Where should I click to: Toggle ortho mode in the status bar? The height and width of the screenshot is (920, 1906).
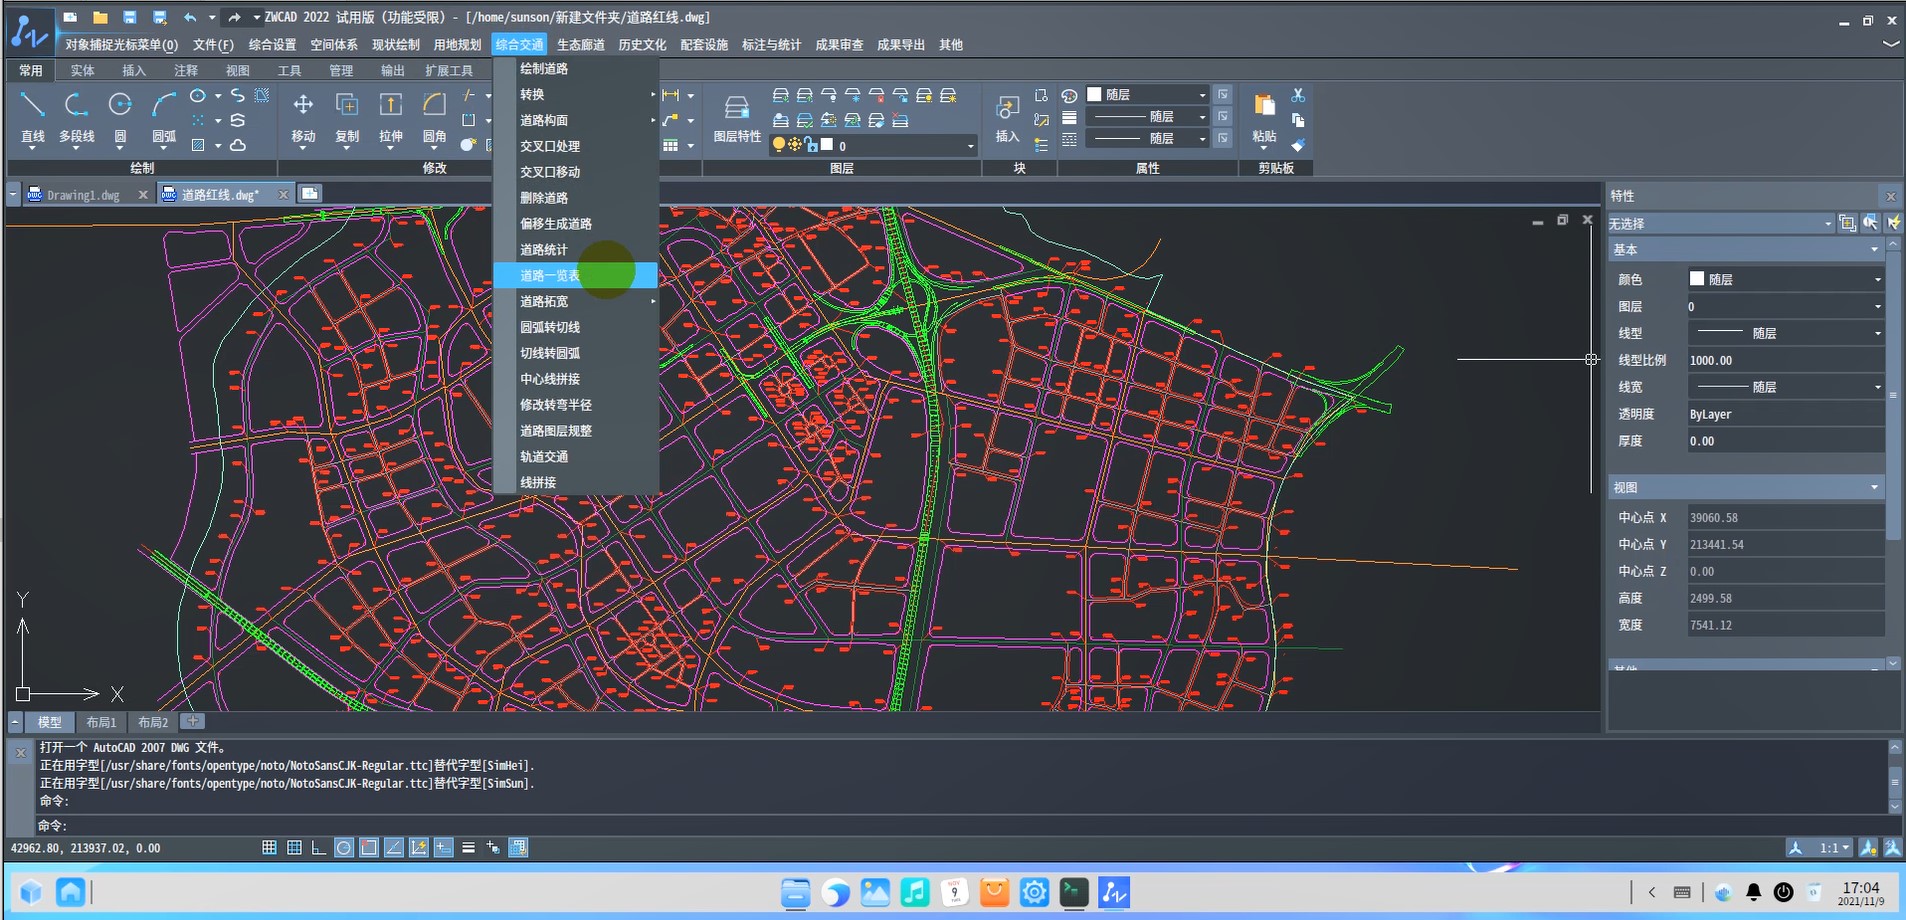318,848
